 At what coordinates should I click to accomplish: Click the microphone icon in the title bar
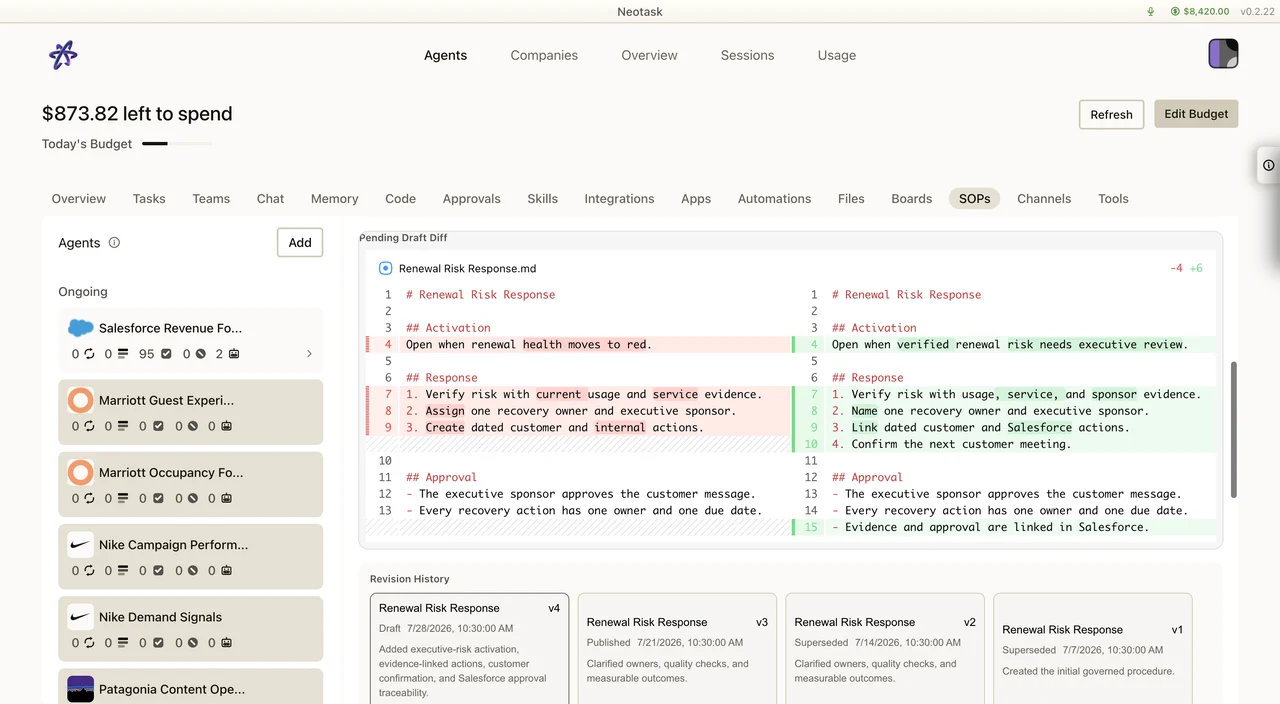(1151, 12)
